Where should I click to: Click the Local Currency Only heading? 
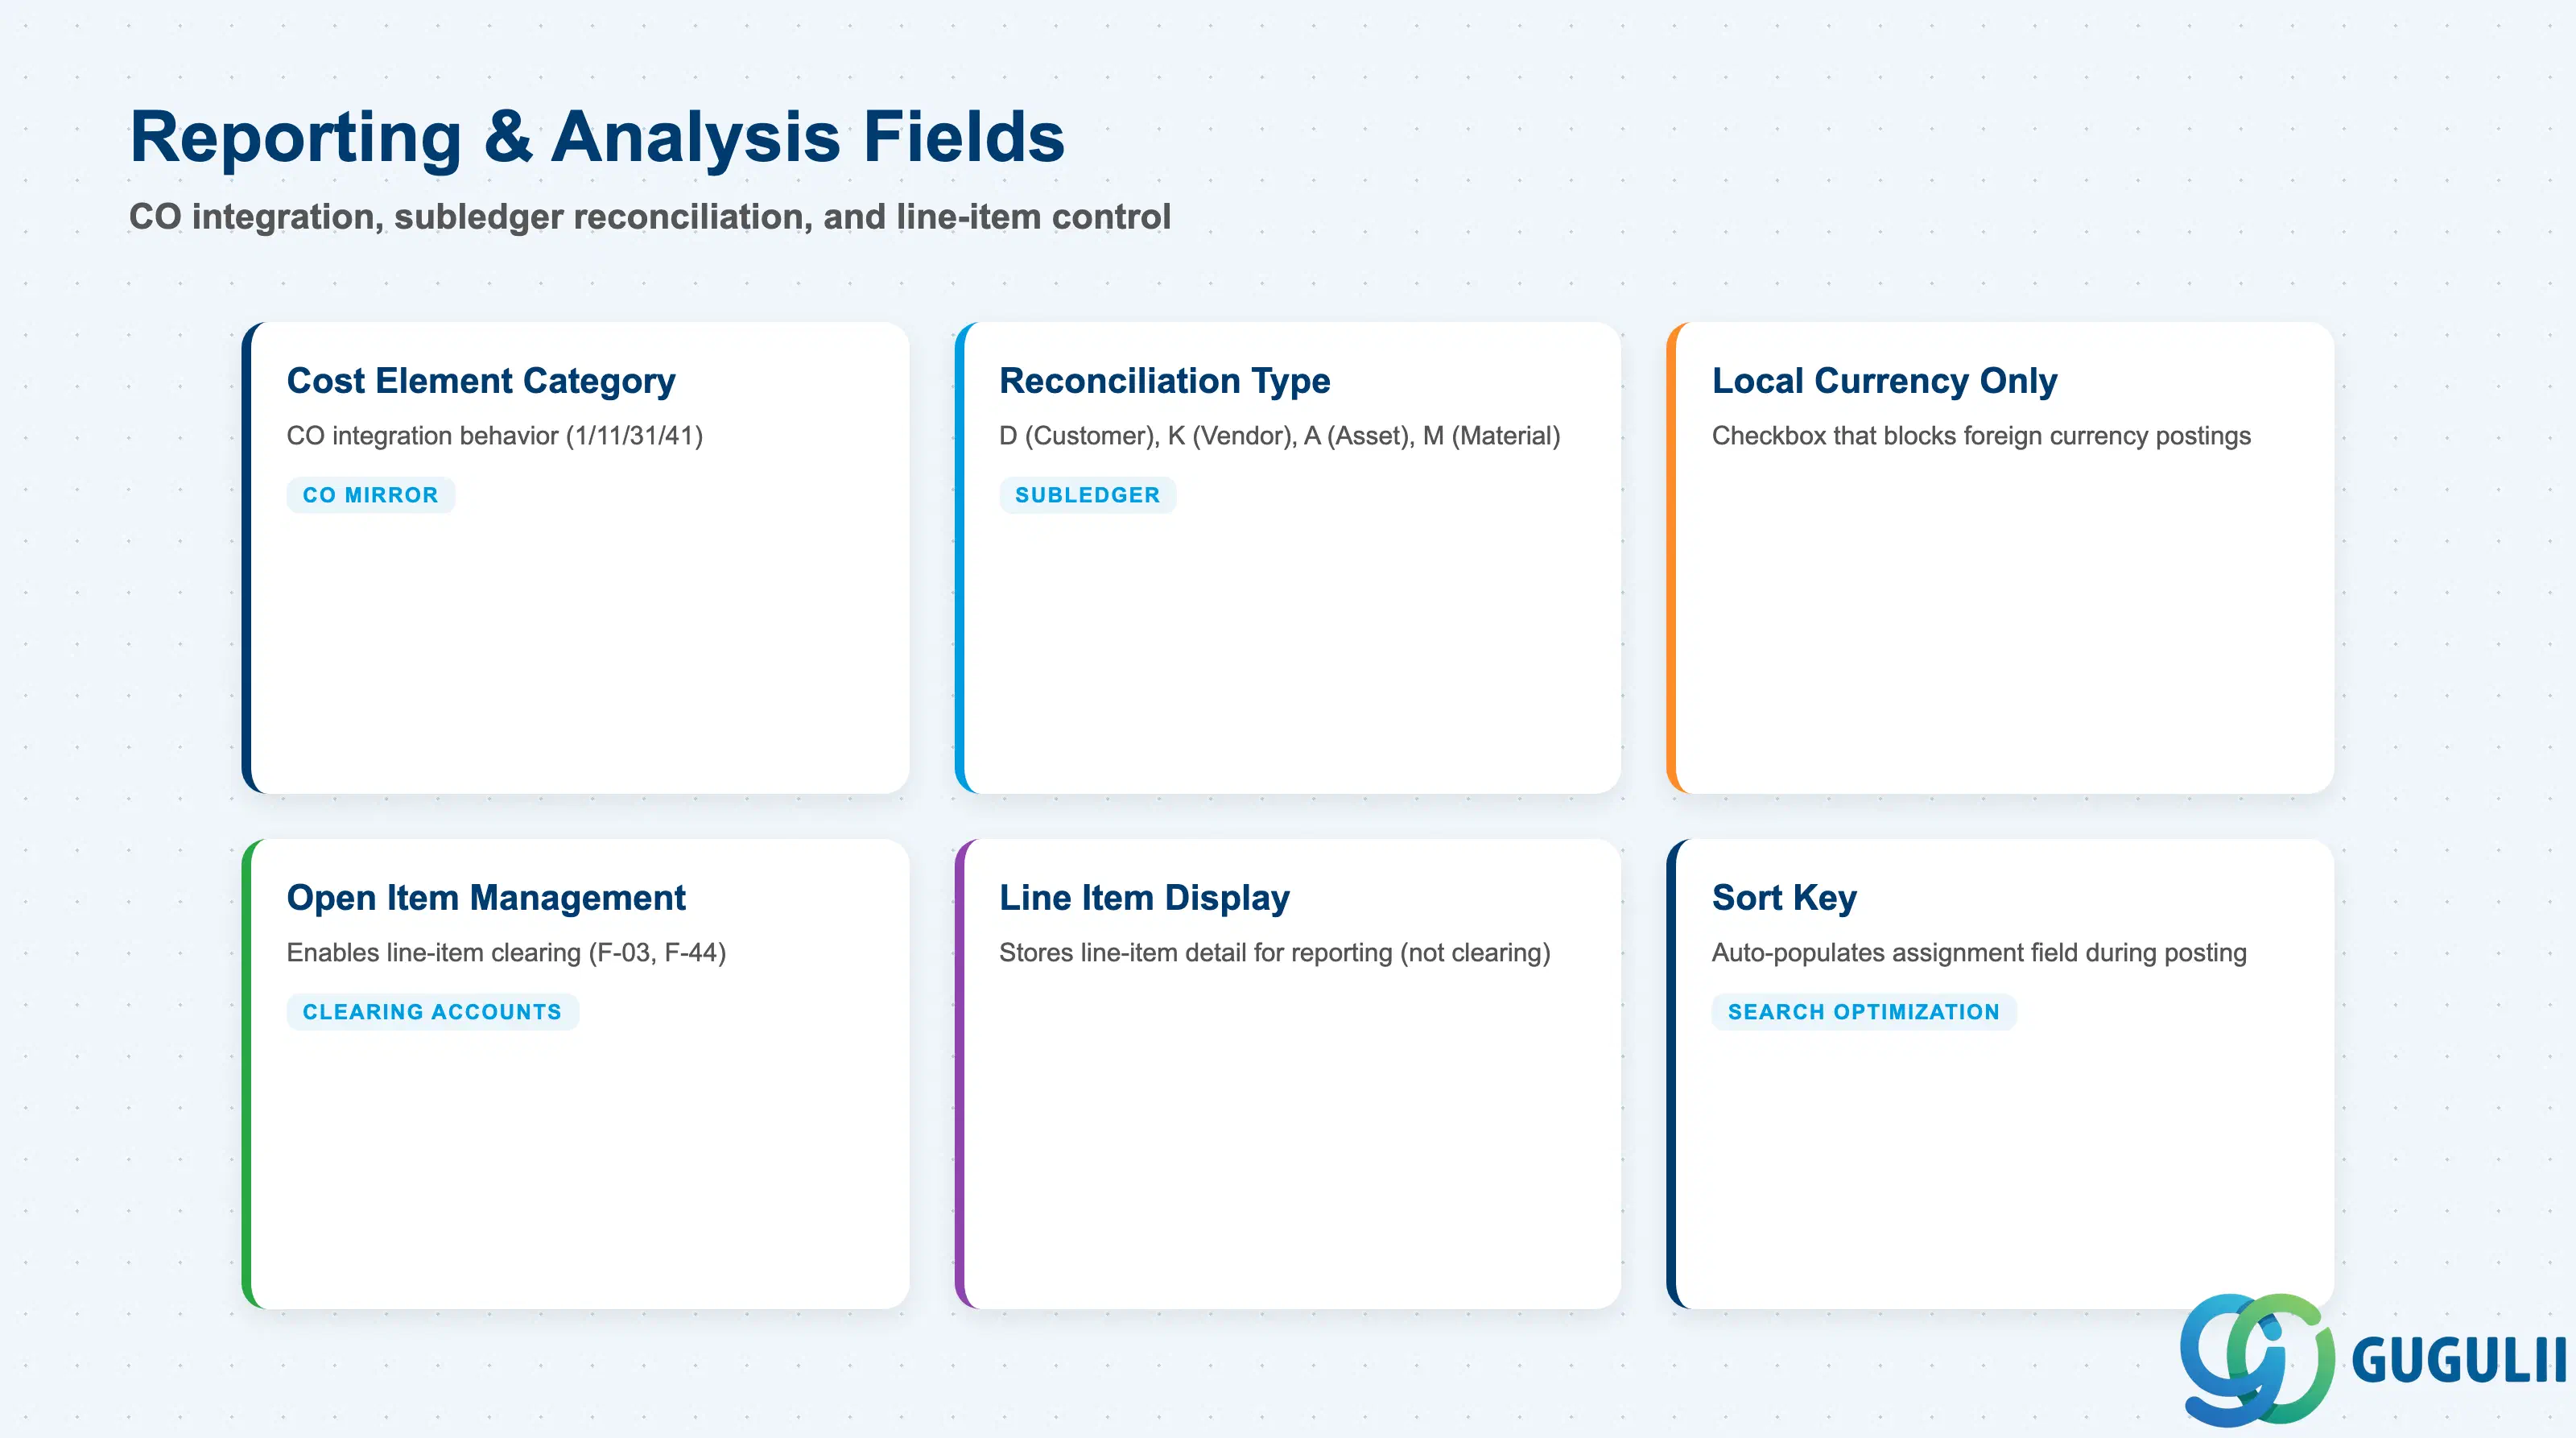point(1885,381)
